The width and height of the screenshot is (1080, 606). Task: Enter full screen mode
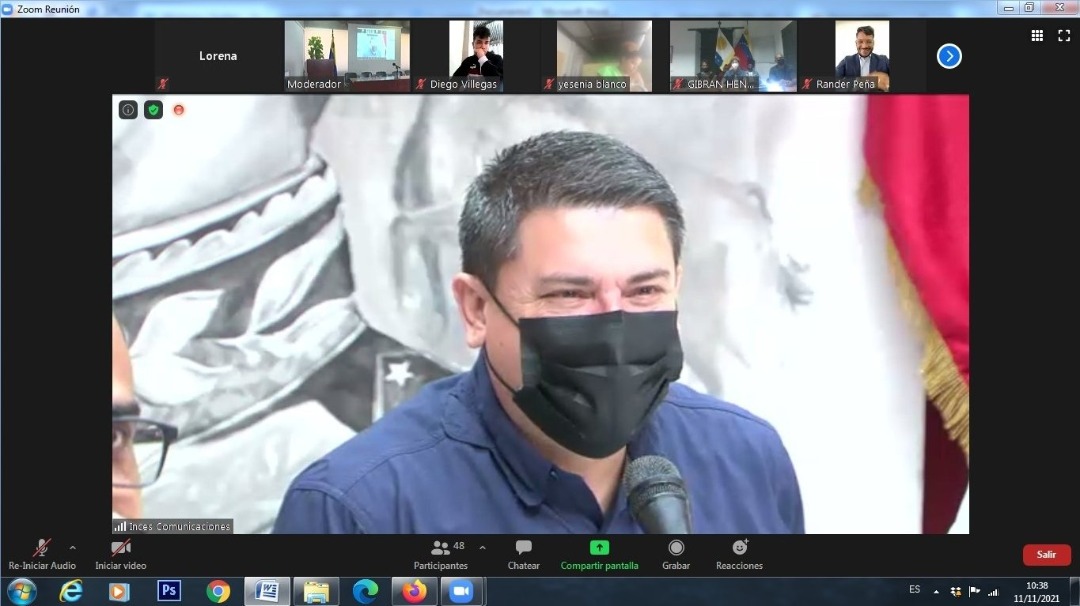pos(1063,36)
